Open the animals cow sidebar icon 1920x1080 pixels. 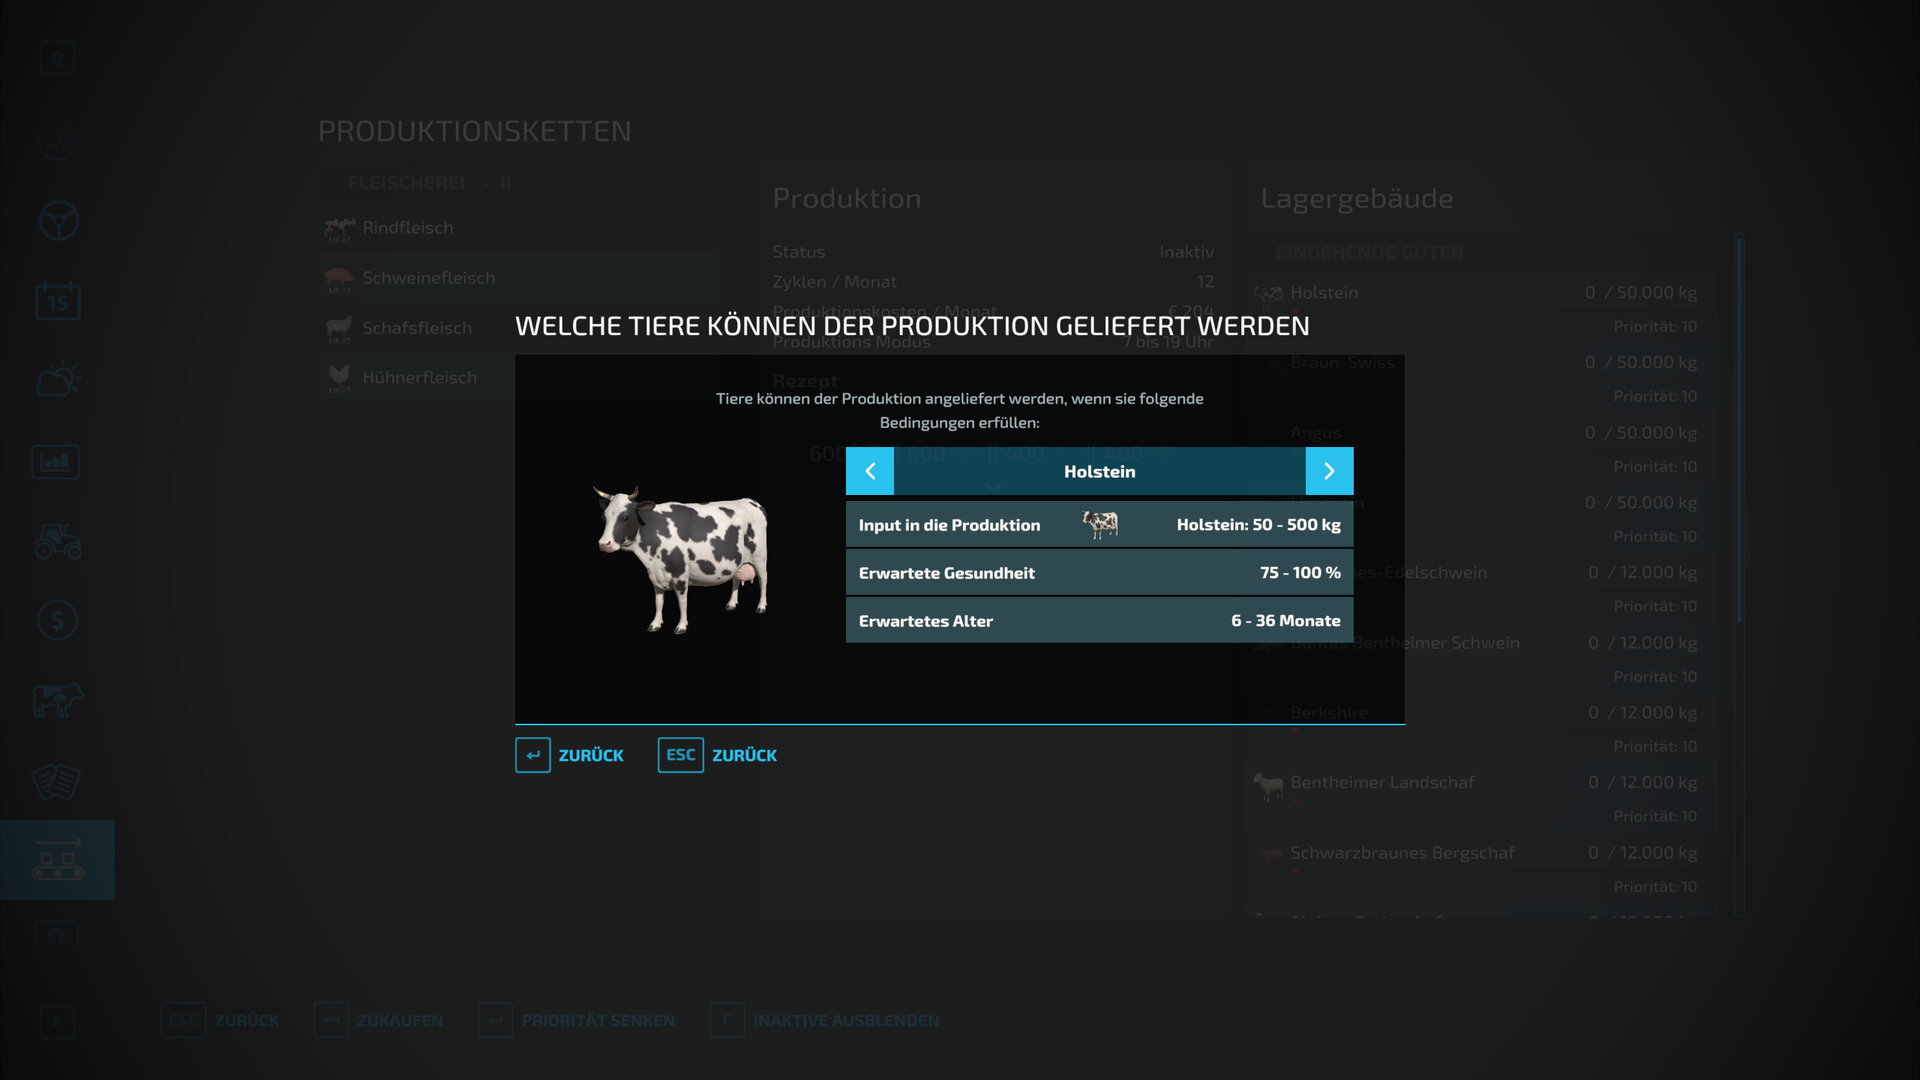point(57,700)
